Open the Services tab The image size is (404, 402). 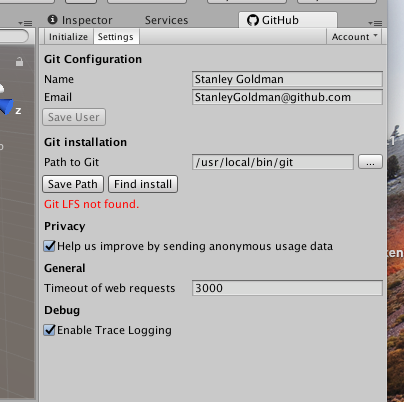pyautogui.click(x=166, y=20)
